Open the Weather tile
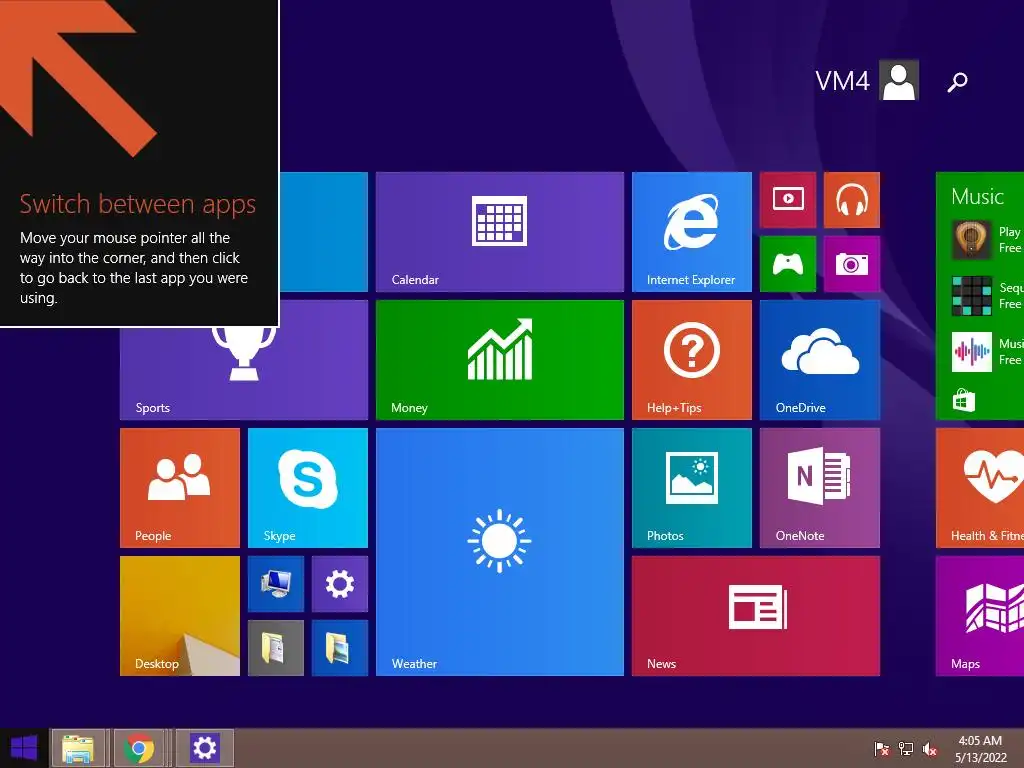This screenshot has height=768, width=1024. 500,552
